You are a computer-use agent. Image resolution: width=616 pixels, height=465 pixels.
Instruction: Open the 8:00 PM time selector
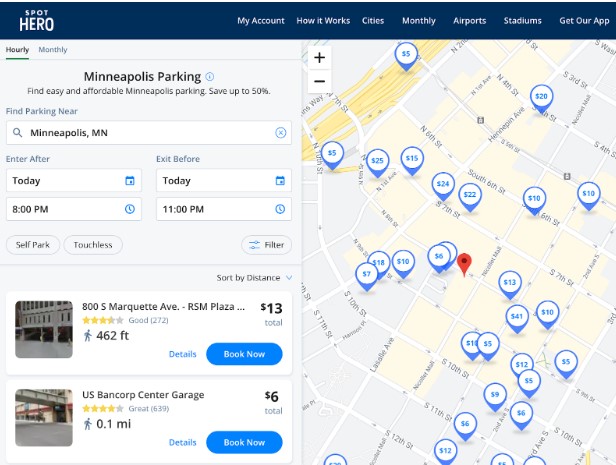tap(73, 209)
